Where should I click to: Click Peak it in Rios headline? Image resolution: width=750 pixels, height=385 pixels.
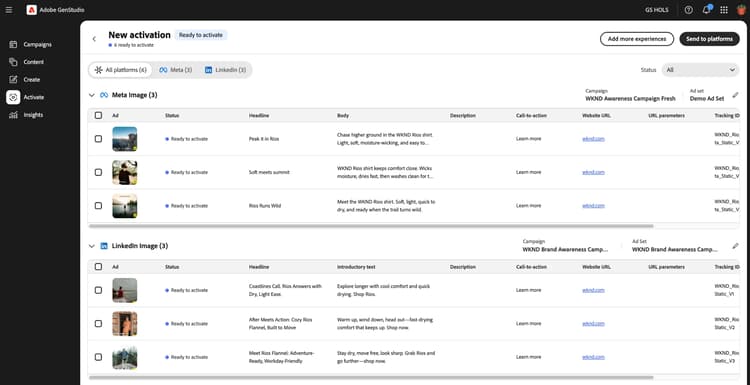[x=264, y=139]
